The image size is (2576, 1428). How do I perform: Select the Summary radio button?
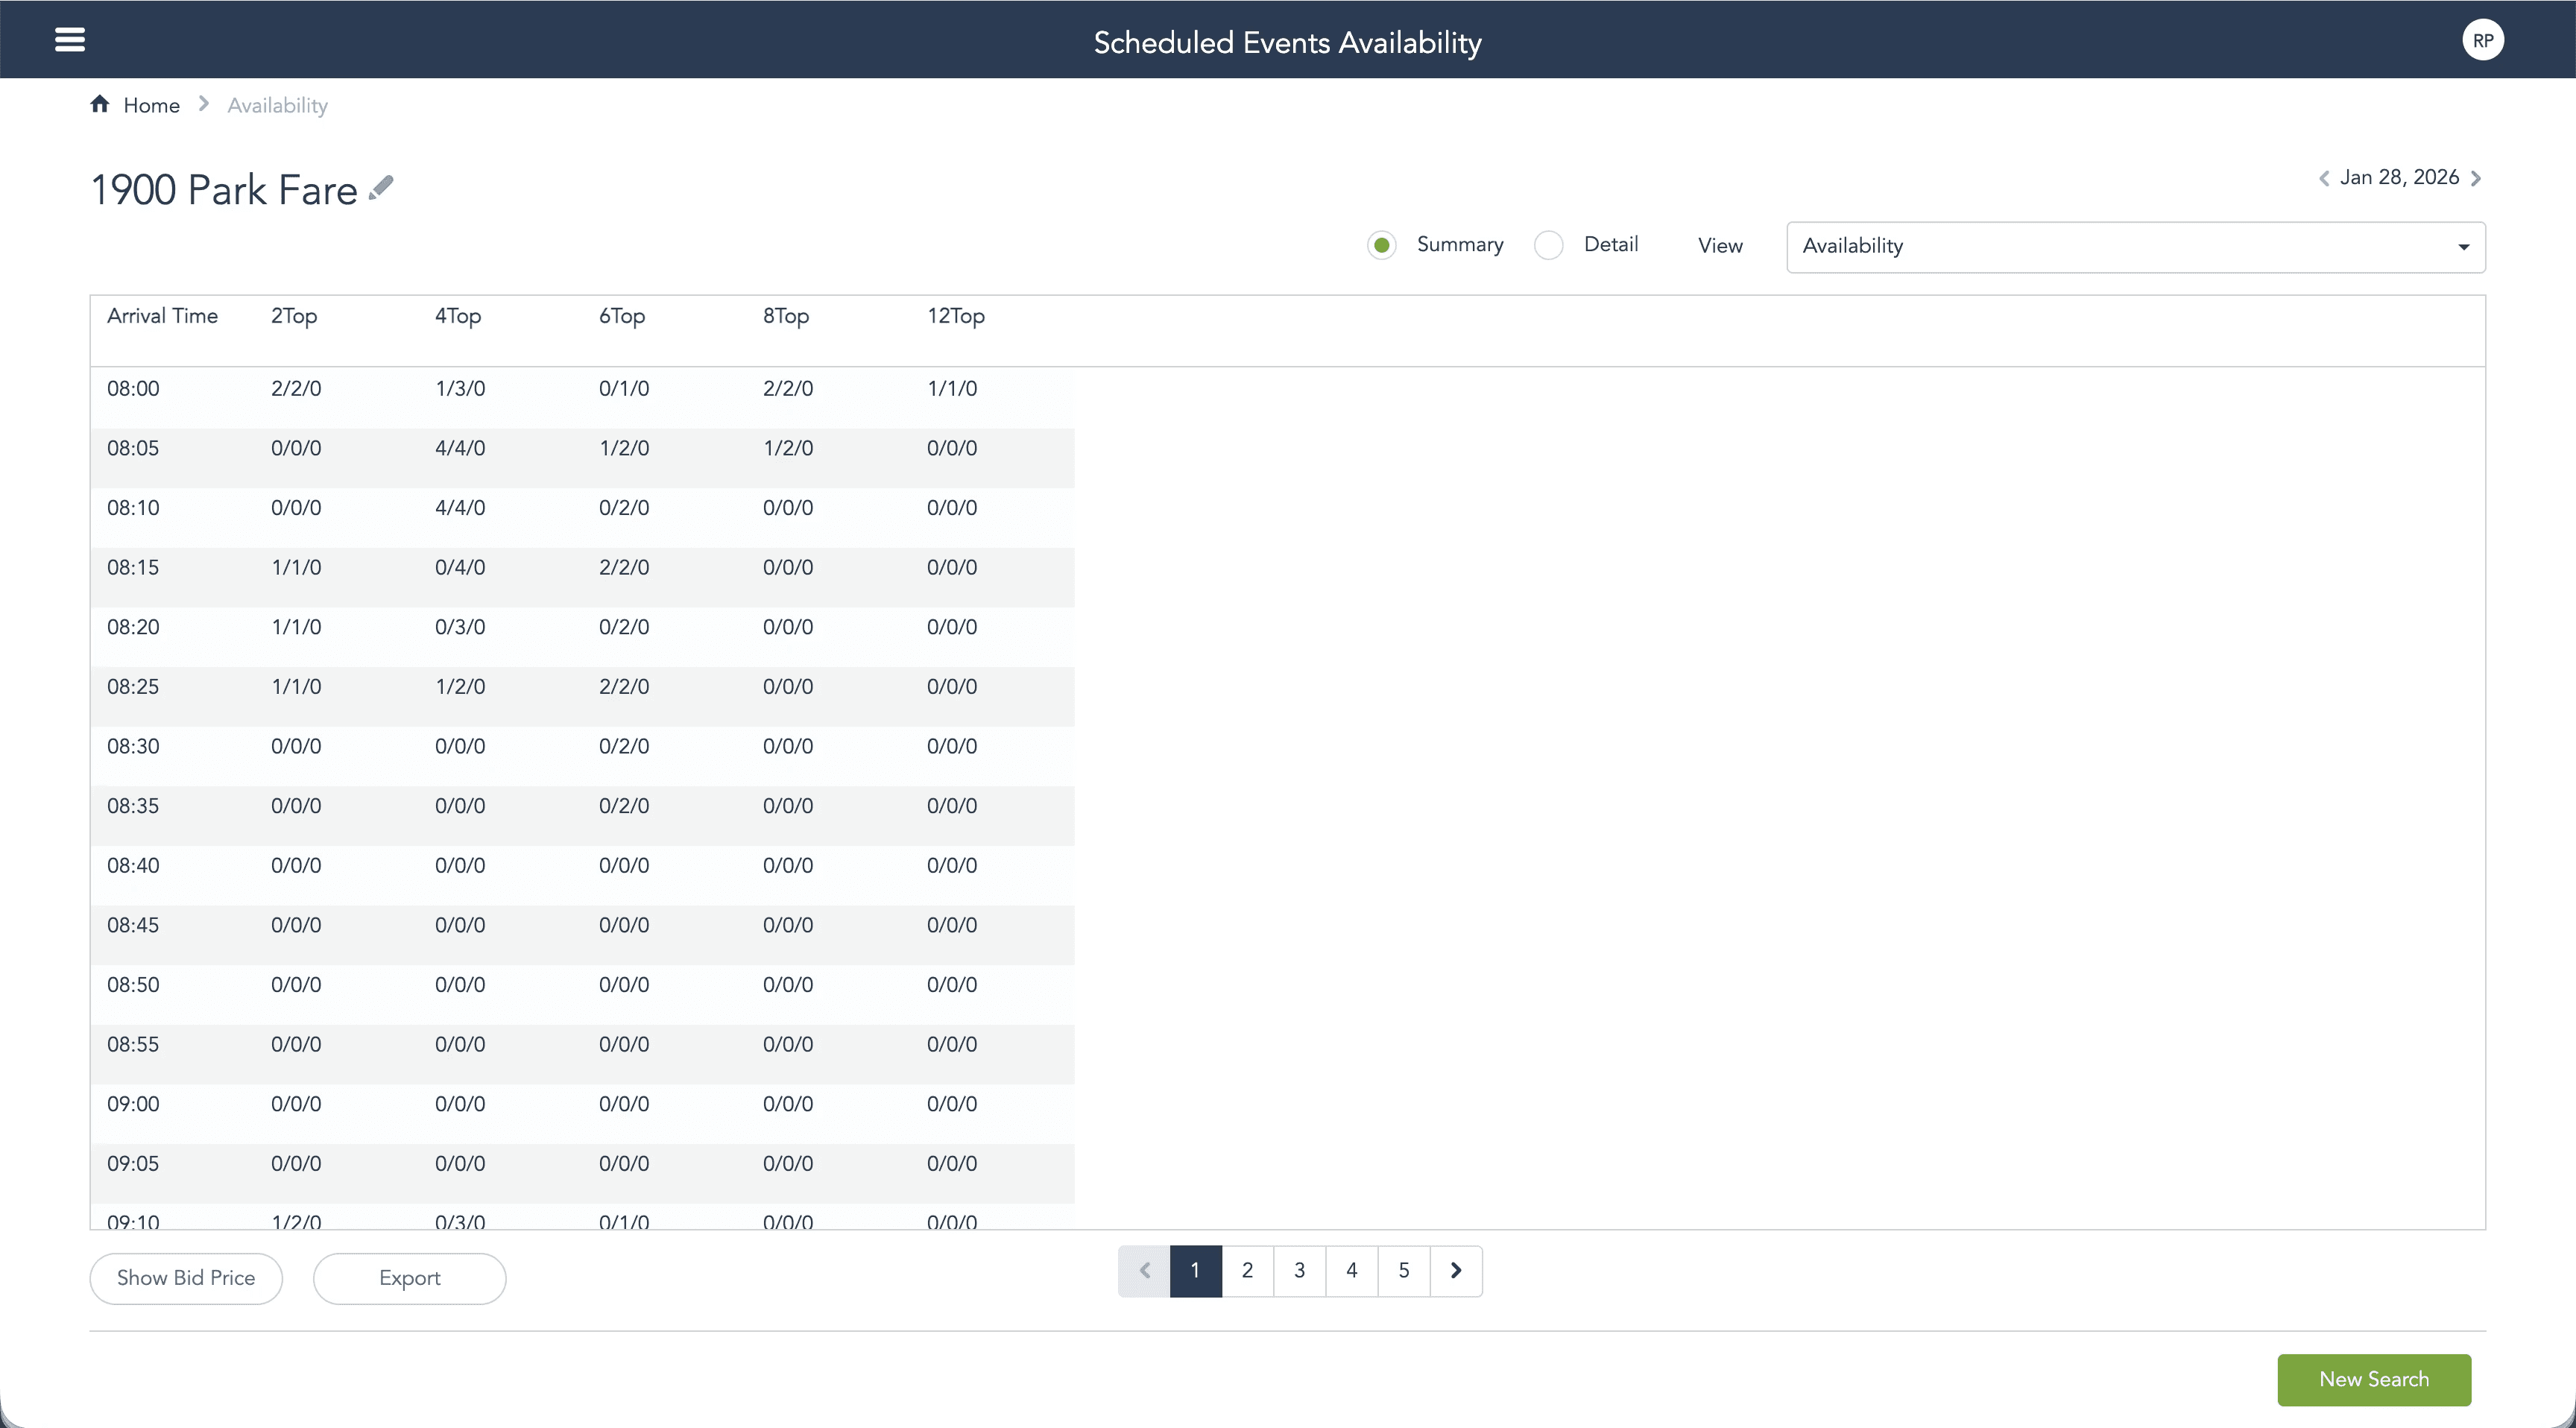(x=1381, y=244)
